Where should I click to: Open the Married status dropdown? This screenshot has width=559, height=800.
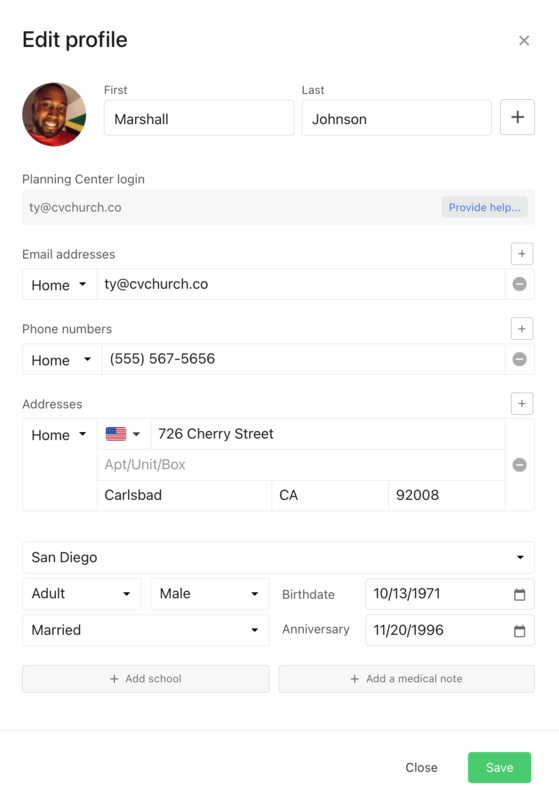coord(145,630)
